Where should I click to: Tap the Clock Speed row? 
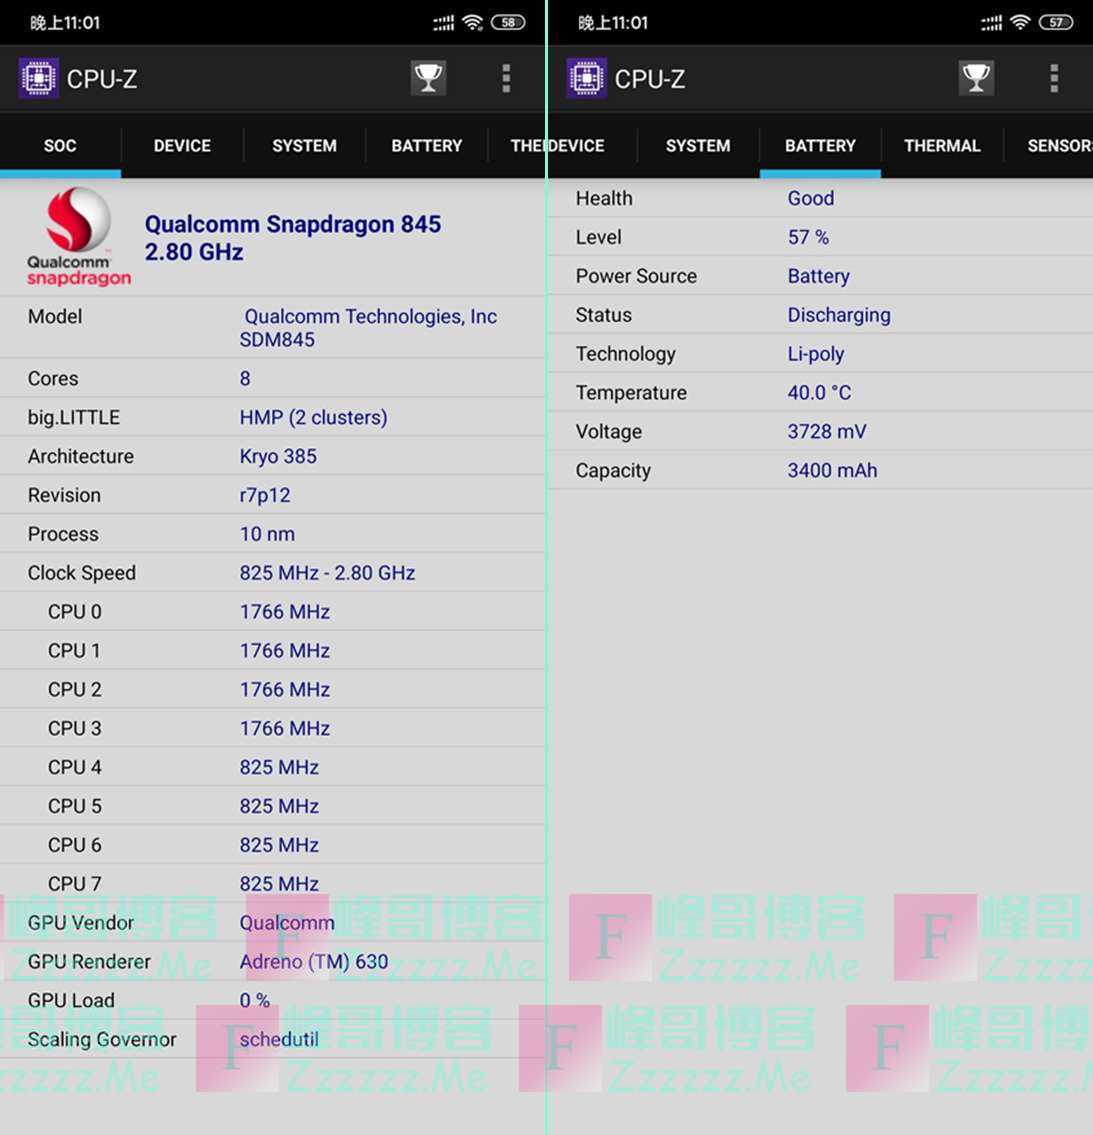point(272,573)
